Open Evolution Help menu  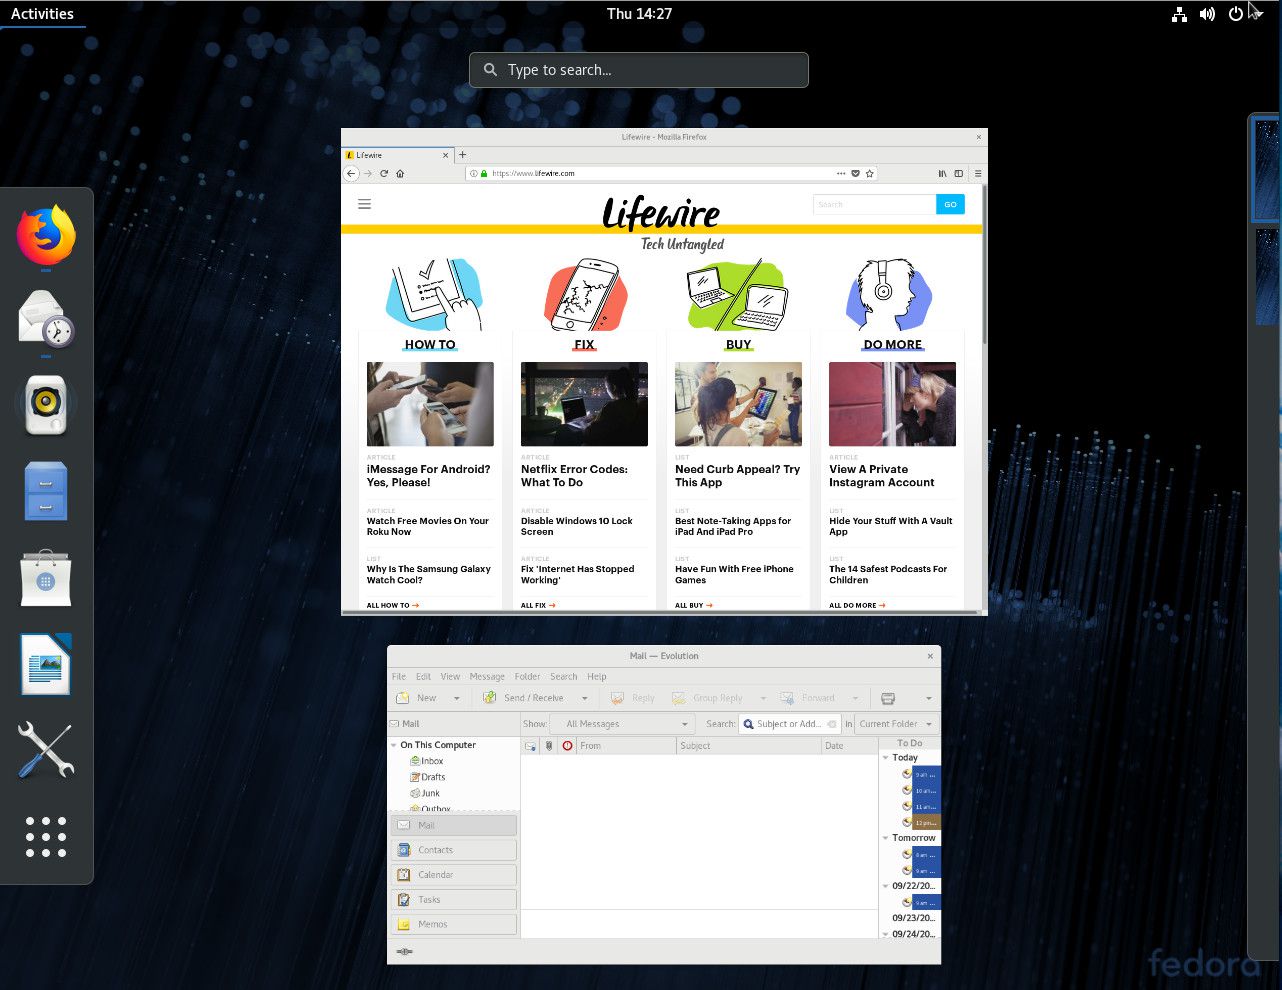coord(597,677)
